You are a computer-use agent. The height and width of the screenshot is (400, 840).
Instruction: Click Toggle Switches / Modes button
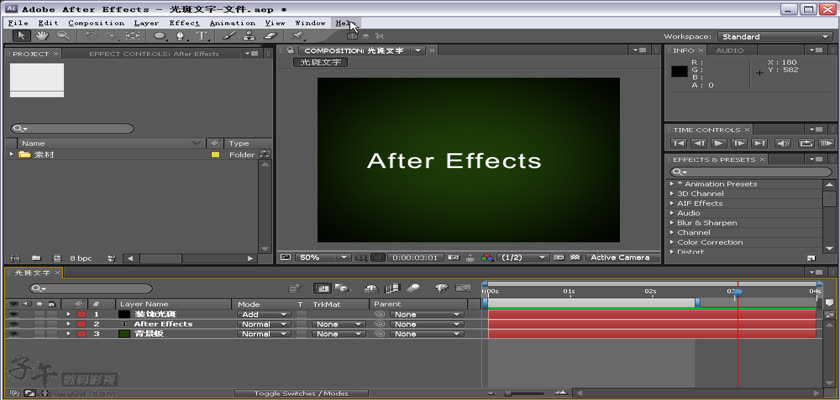pyautogui.click(x=302, y=394)
